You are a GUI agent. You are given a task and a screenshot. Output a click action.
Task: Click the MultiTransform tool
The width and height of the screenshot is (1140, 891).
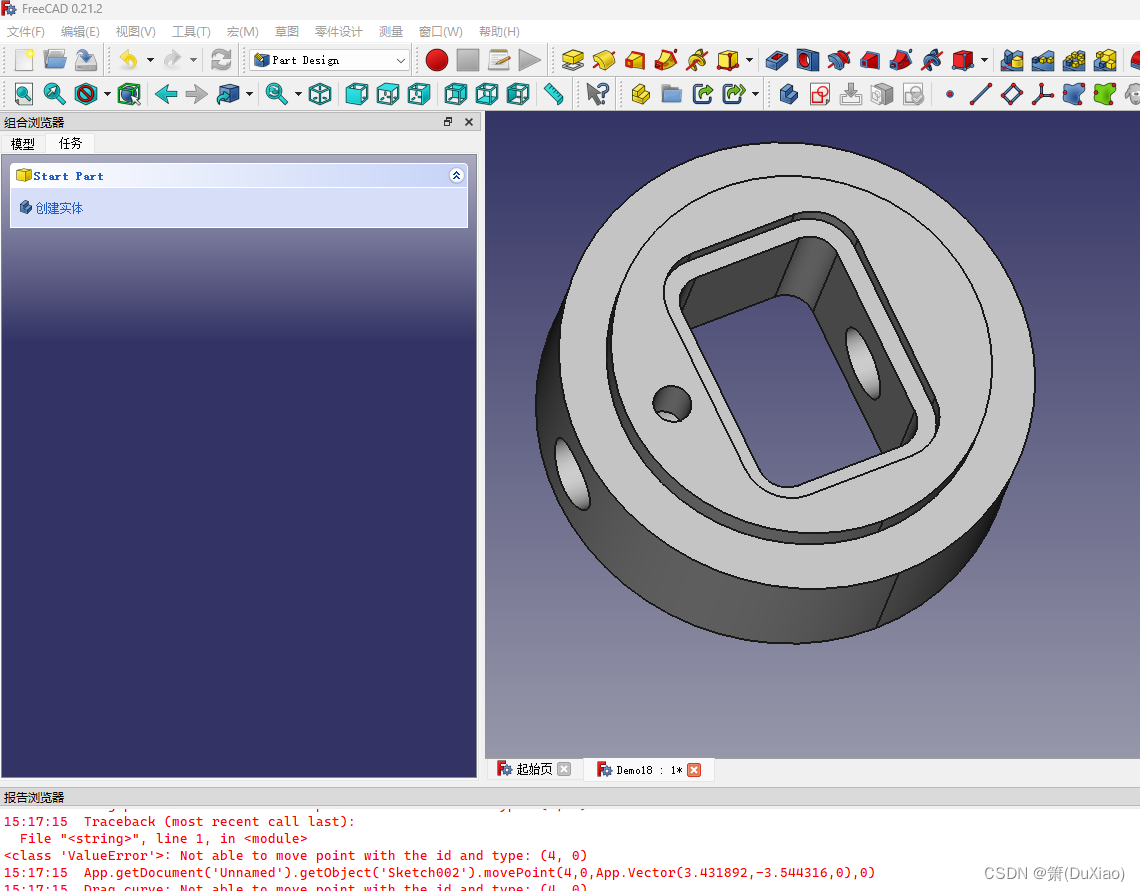(x=1105, y=60)
